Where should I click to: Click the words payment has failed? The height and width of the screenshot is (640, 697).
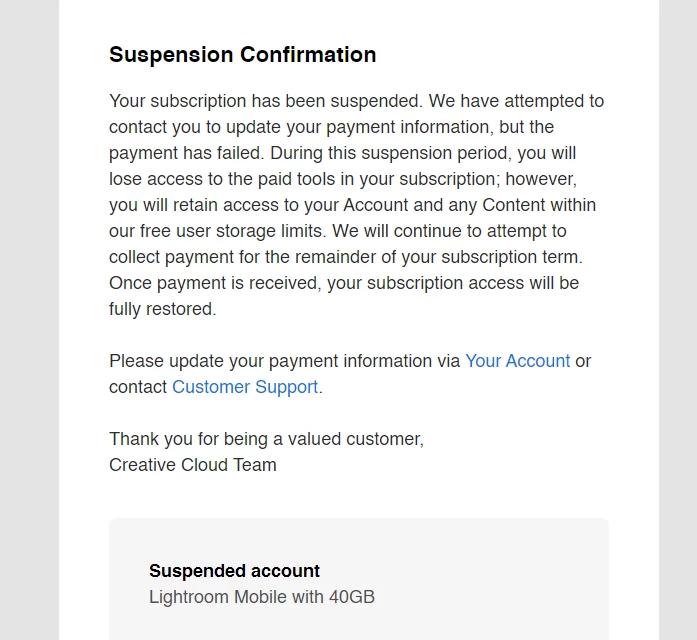(186, 153)
